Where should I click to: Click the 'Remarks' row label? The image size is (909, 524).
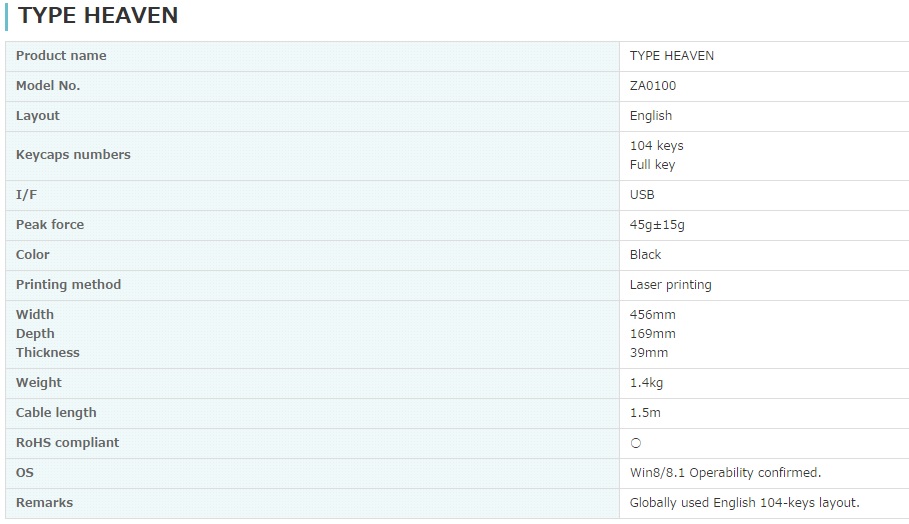coord(44,503)
